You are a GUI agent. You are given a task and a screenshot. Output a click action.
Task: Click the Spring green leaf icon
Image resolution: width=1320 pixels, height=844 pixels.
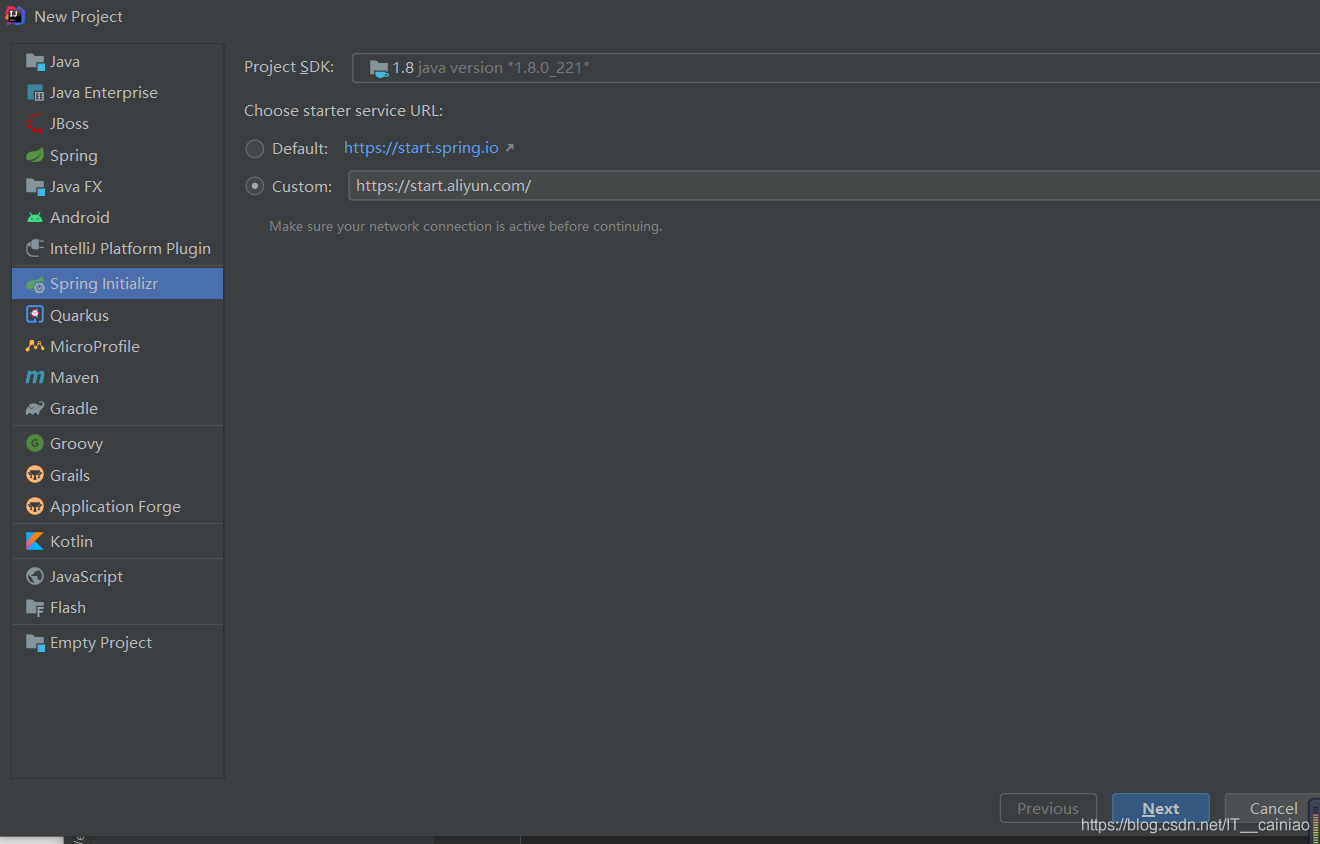coord(35,156)
